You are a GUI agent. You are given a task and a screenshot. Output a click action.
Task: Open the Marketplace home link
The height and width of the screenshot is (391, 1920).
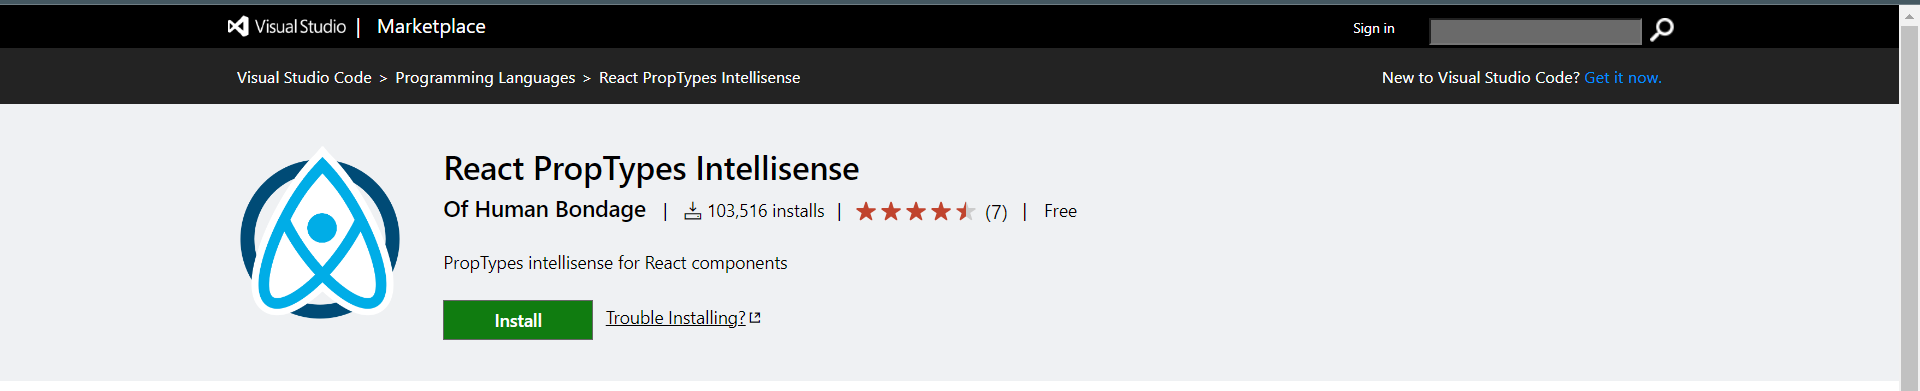(431, 27)
